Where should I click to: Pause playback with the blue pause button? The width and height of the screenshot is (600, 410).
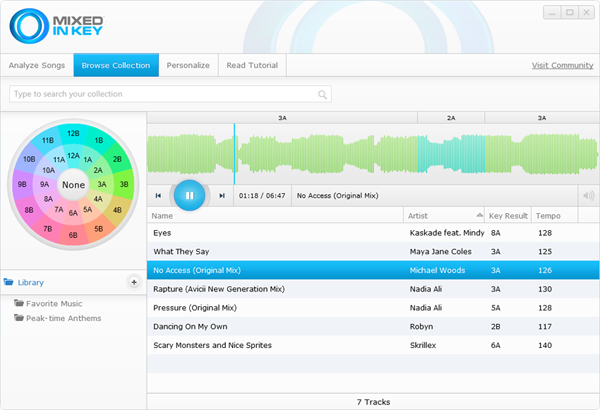(190, 195)
